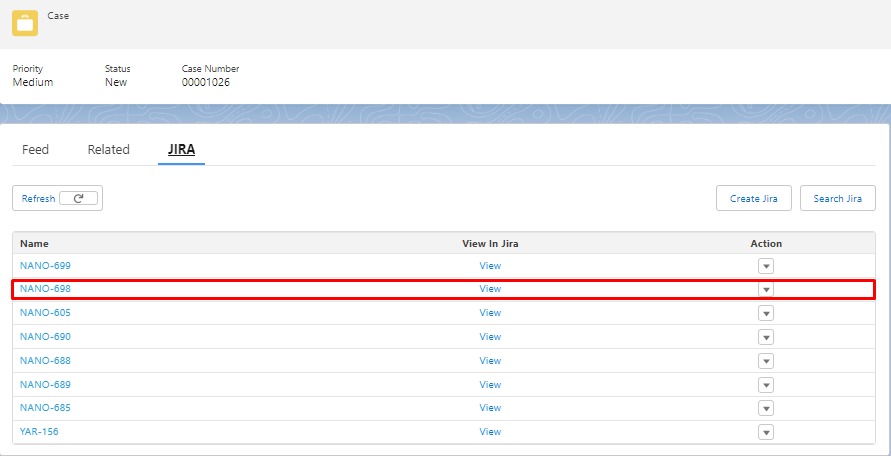Open the NANO-690 issue link

pos(45,337)
